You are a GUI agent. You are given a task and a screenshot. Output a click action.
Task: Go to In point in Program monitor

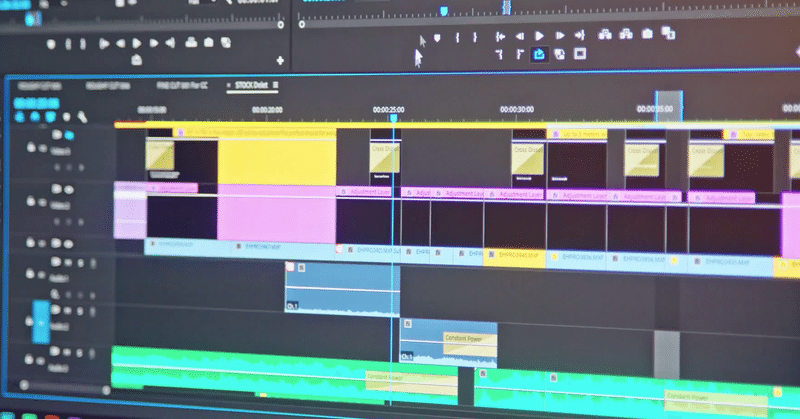tap(500, 36)
